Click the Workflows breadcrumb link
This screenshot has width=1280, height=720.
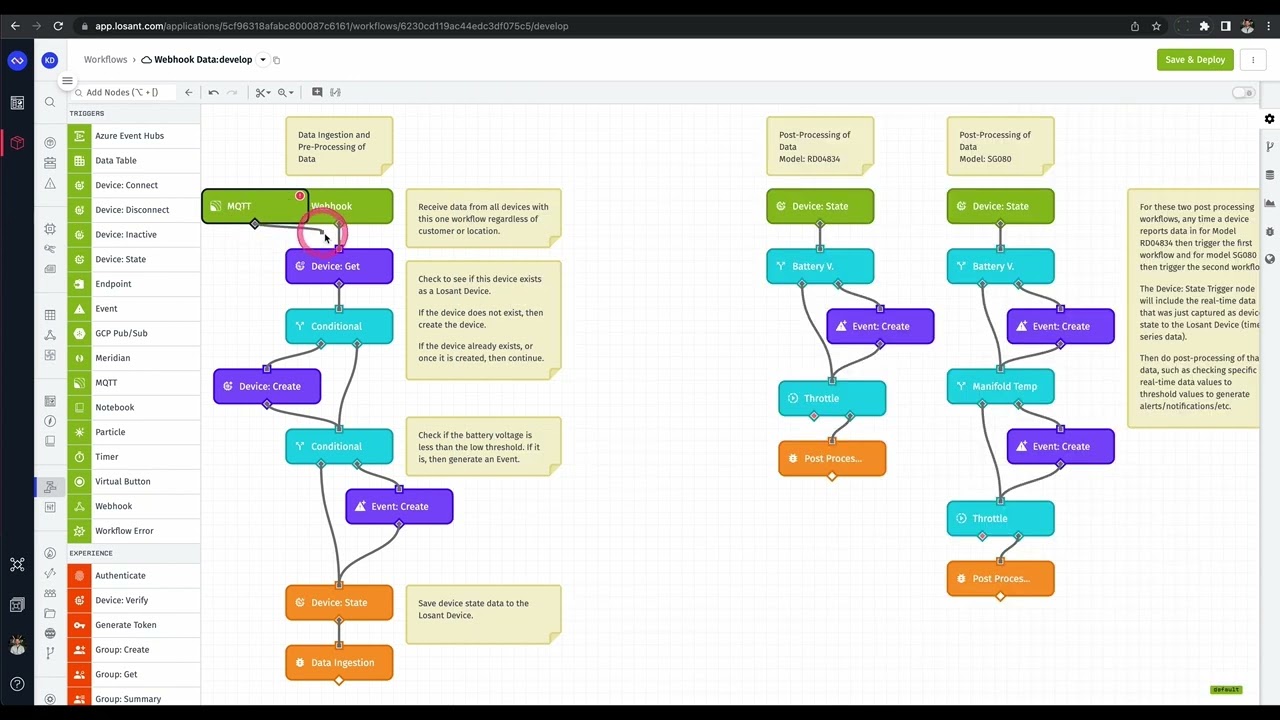[x=105, y=60]
